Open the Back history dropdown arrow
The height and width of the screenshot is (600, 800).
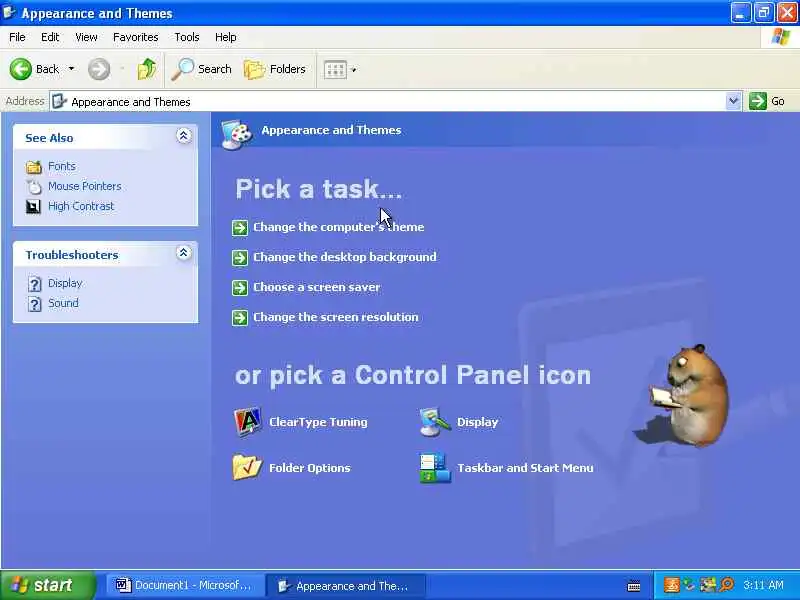point(71,69)
